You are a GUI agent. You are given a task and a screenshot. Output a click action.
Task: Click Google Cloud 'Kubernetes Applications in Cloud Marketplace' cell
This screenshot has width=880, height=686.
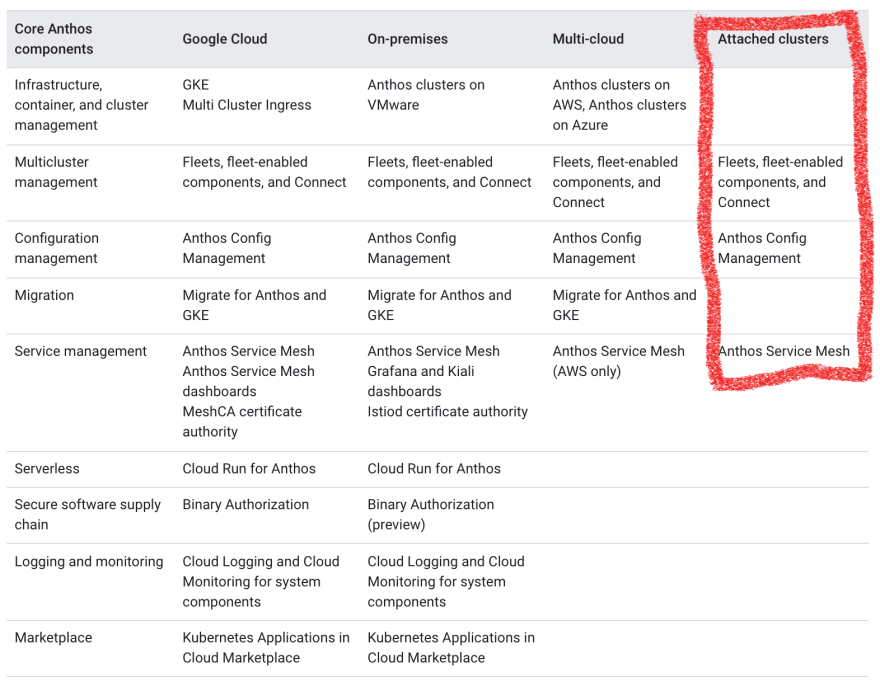click(266, 648)
